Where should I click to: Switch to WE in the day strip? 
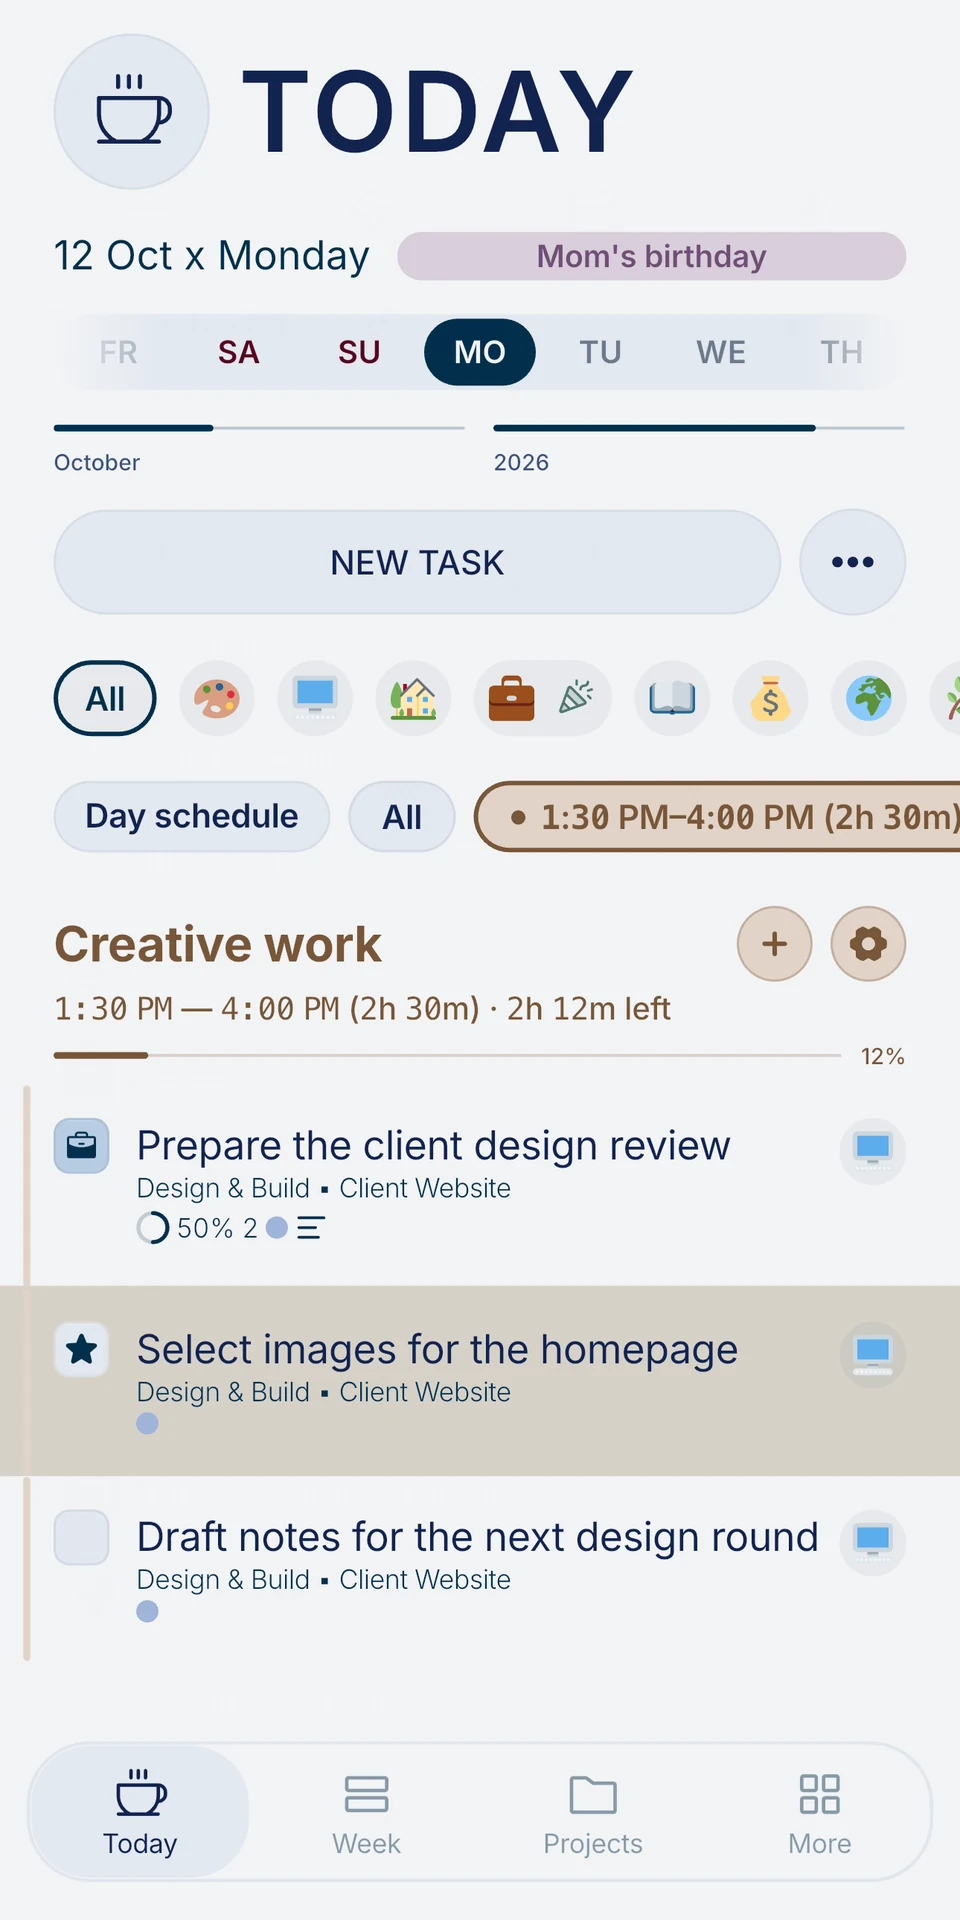721,352
